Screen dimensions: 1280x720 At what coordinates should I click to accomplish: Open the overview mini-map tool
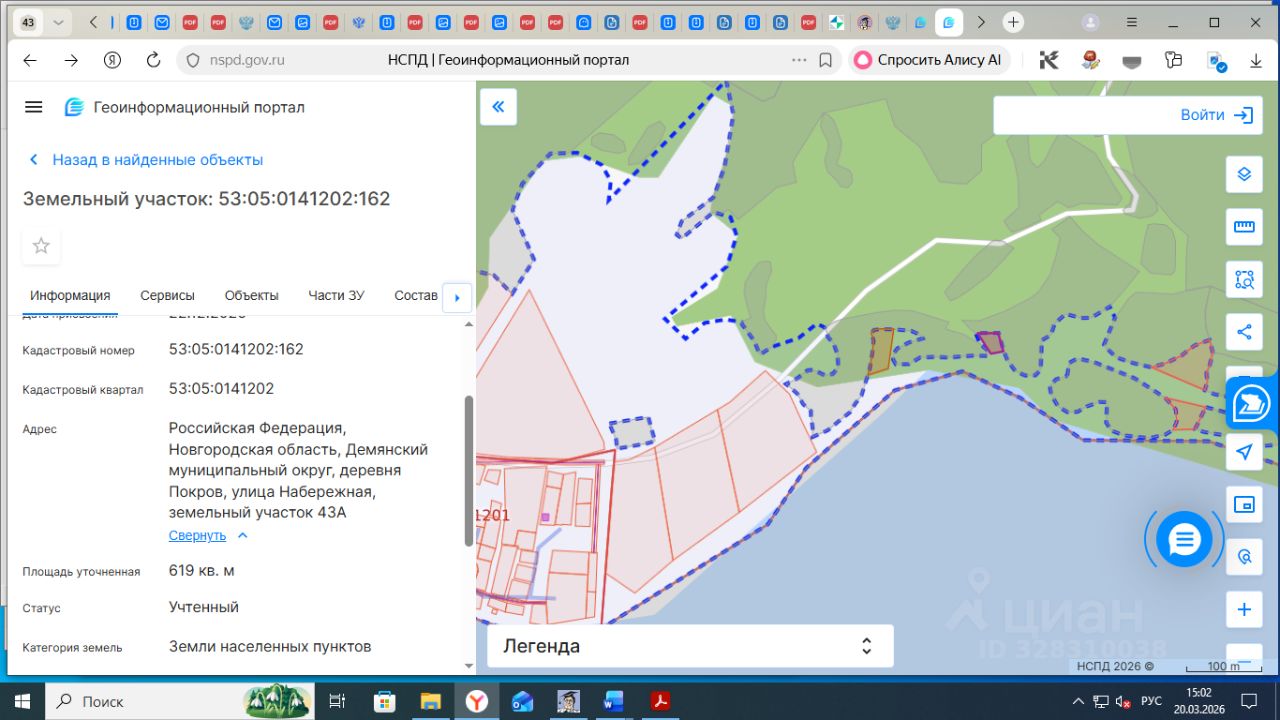1244,505
